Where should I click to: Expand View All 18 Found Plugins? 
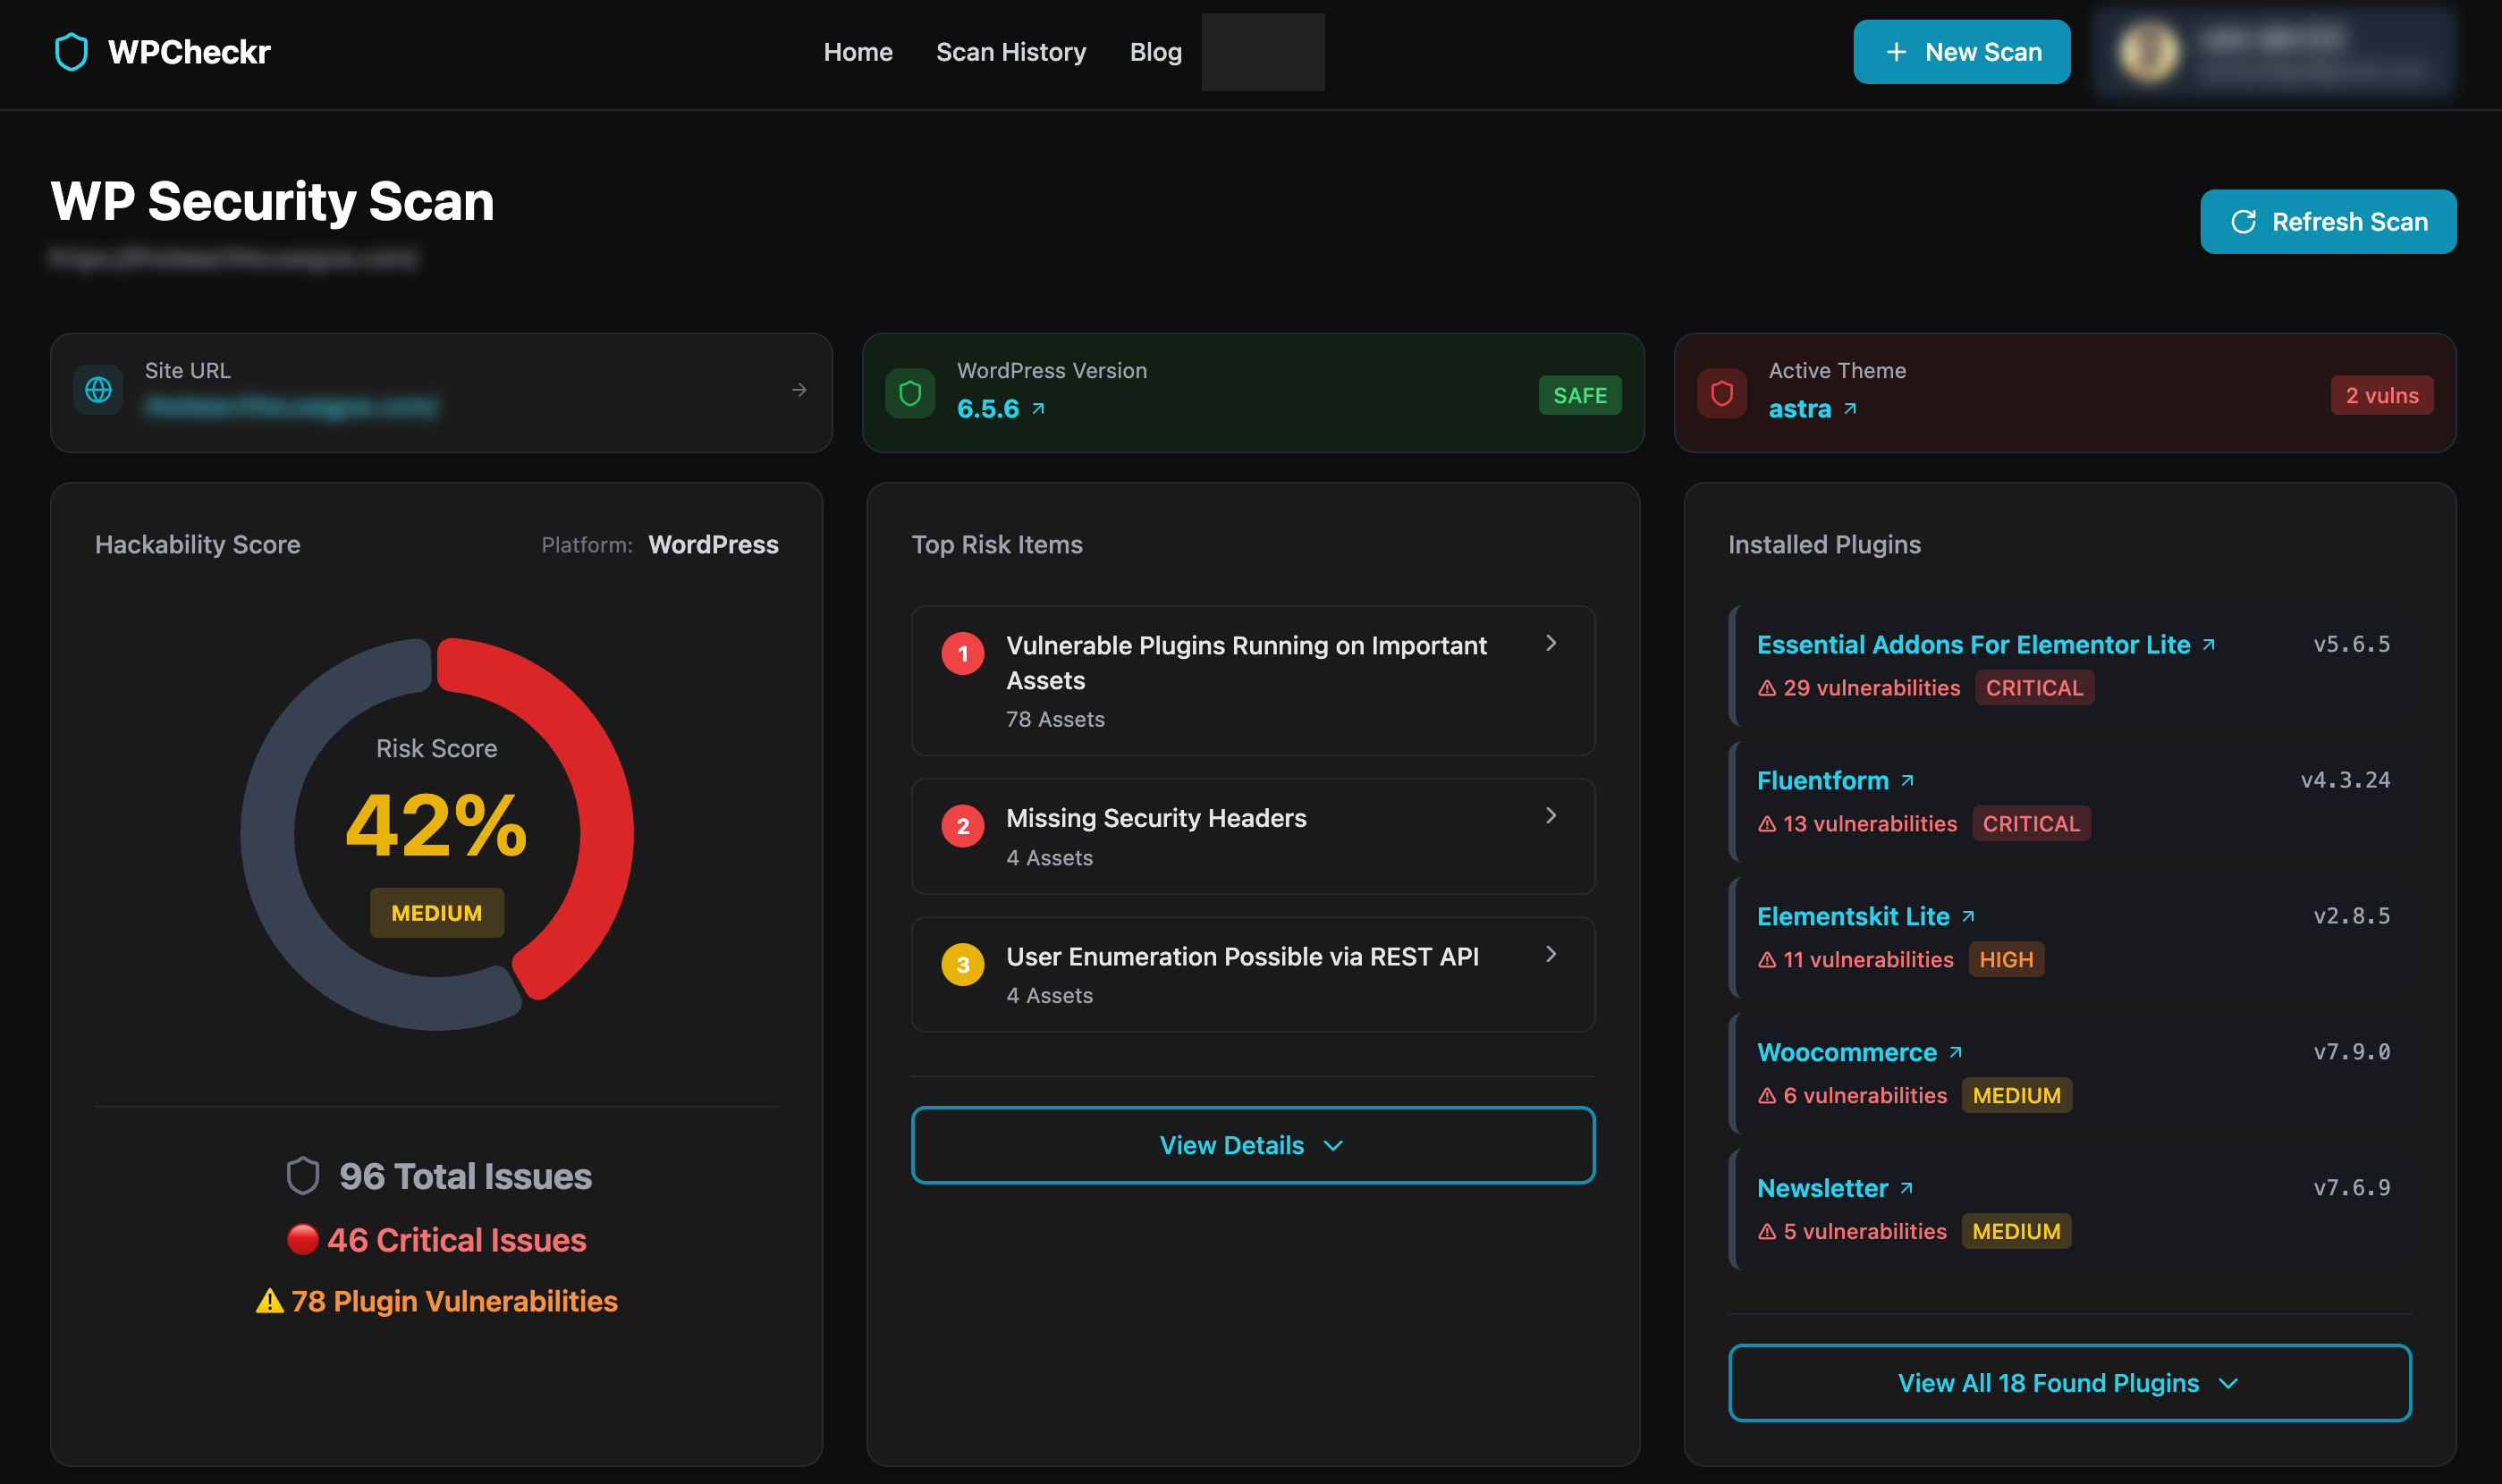2069,1383
